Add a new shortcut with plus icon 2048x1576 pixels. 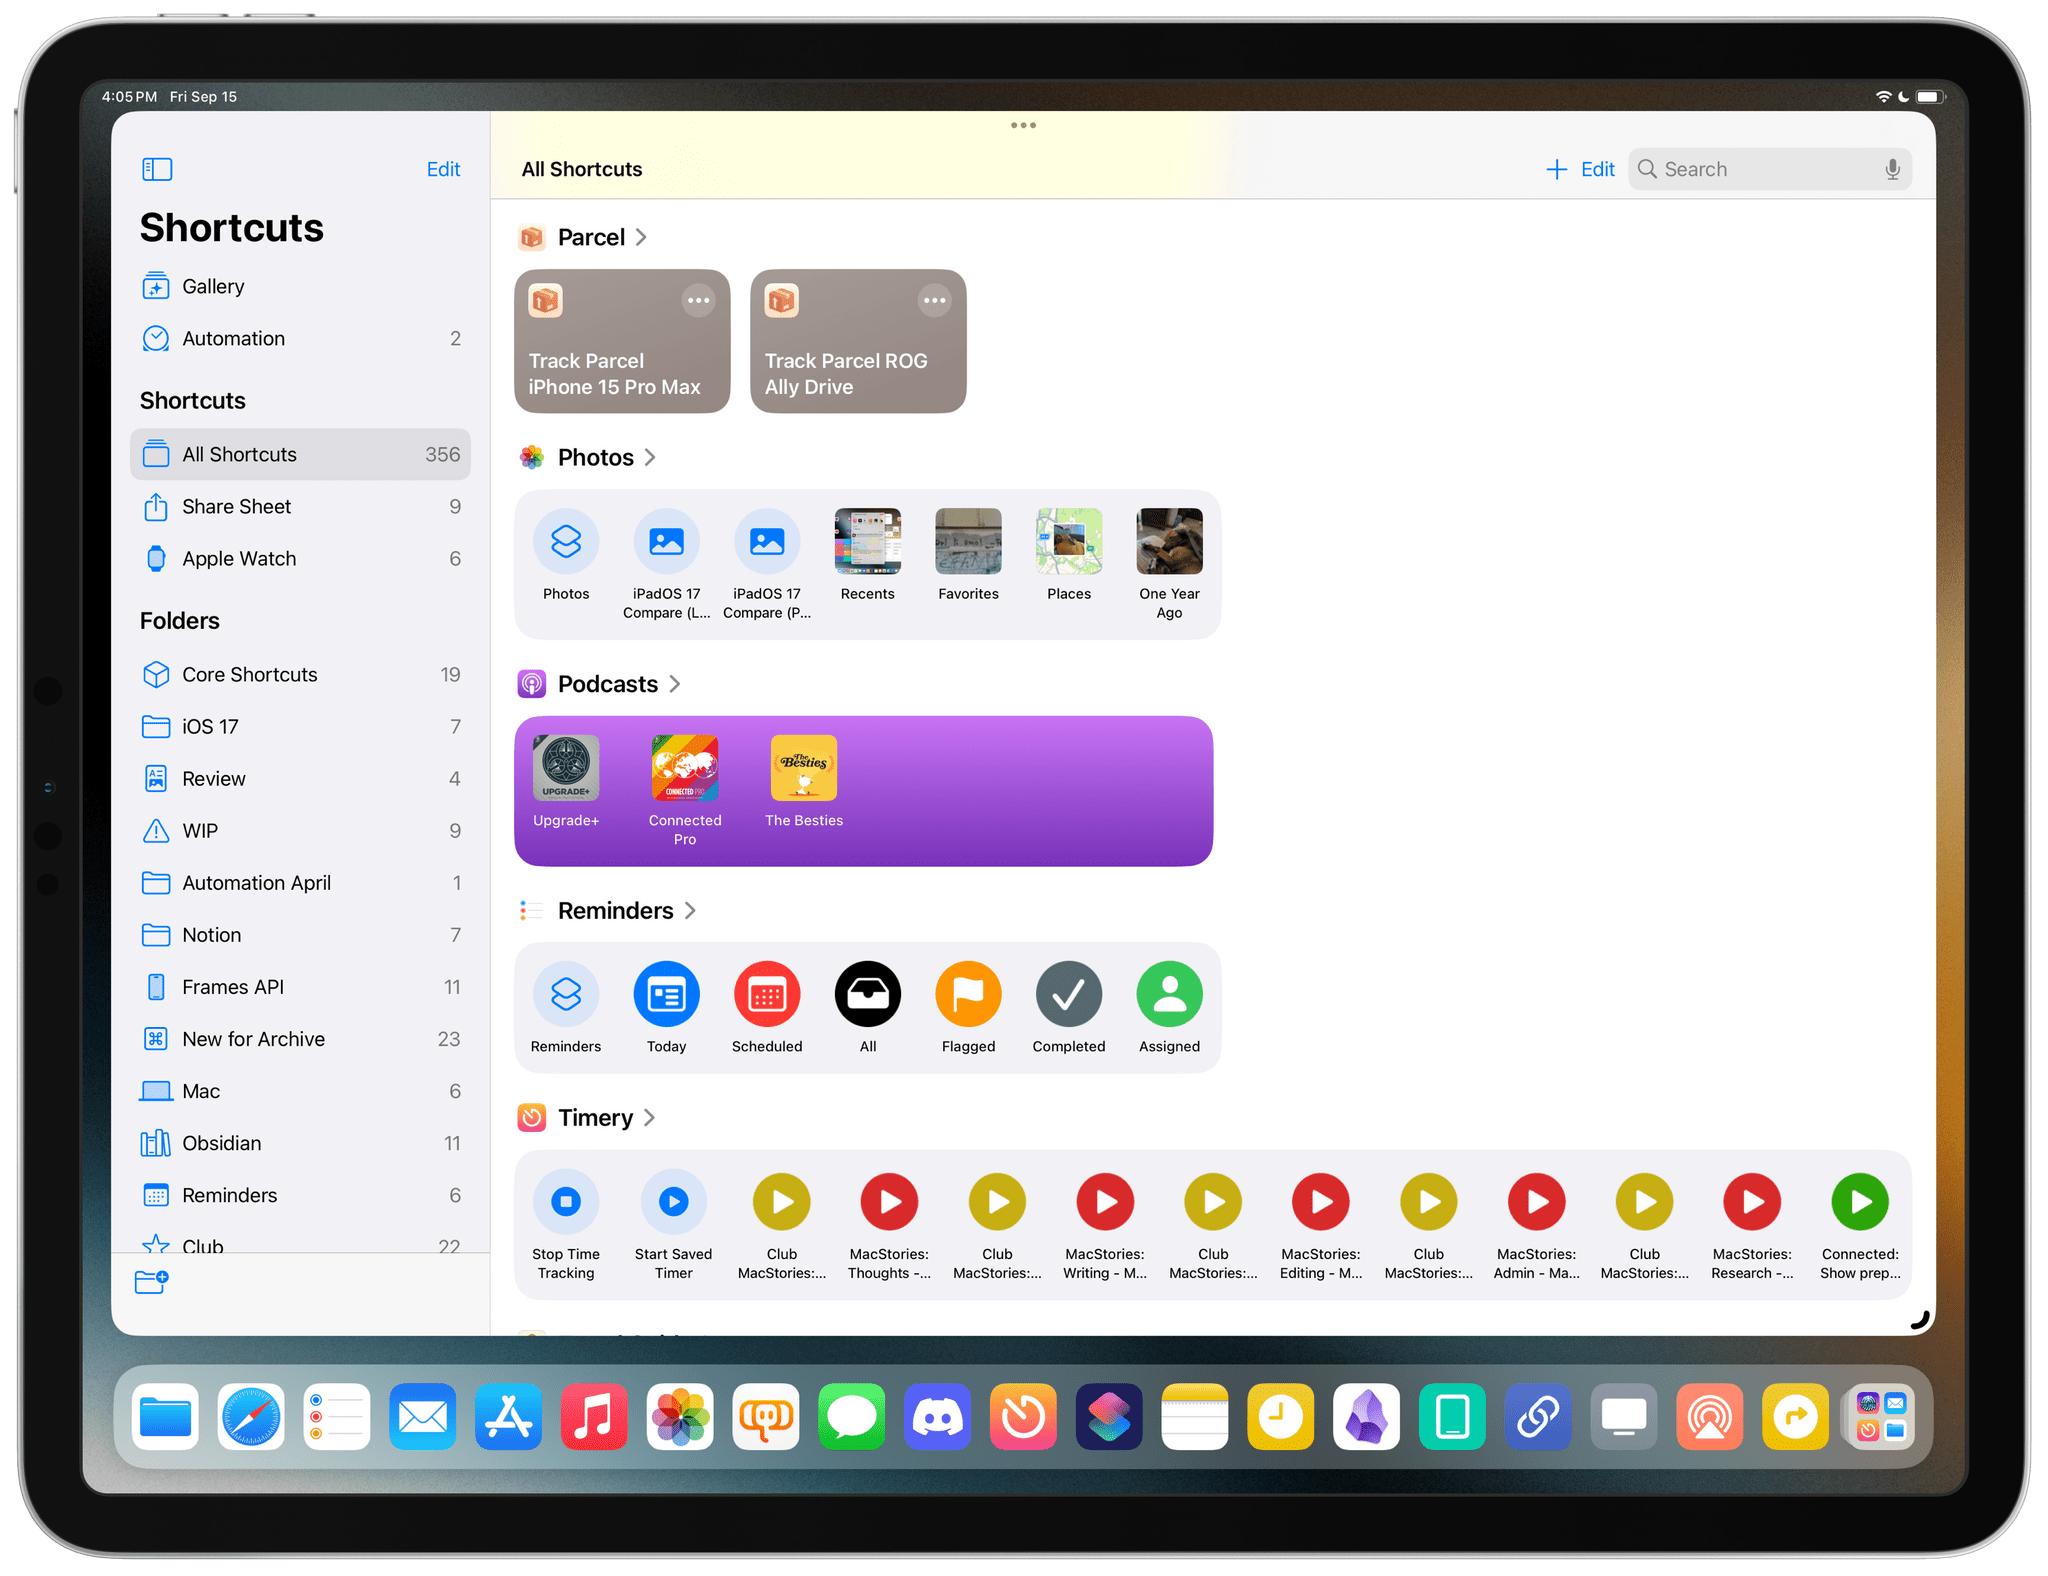coord(1556,169)
